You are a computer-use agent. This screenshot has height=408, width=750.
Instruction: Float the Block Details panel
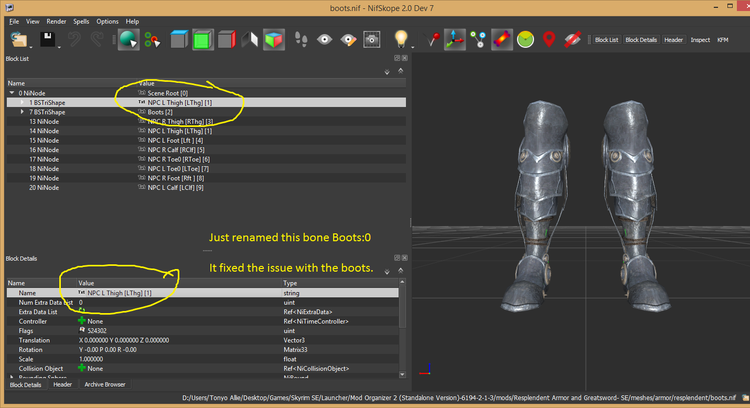pos(397,258)
